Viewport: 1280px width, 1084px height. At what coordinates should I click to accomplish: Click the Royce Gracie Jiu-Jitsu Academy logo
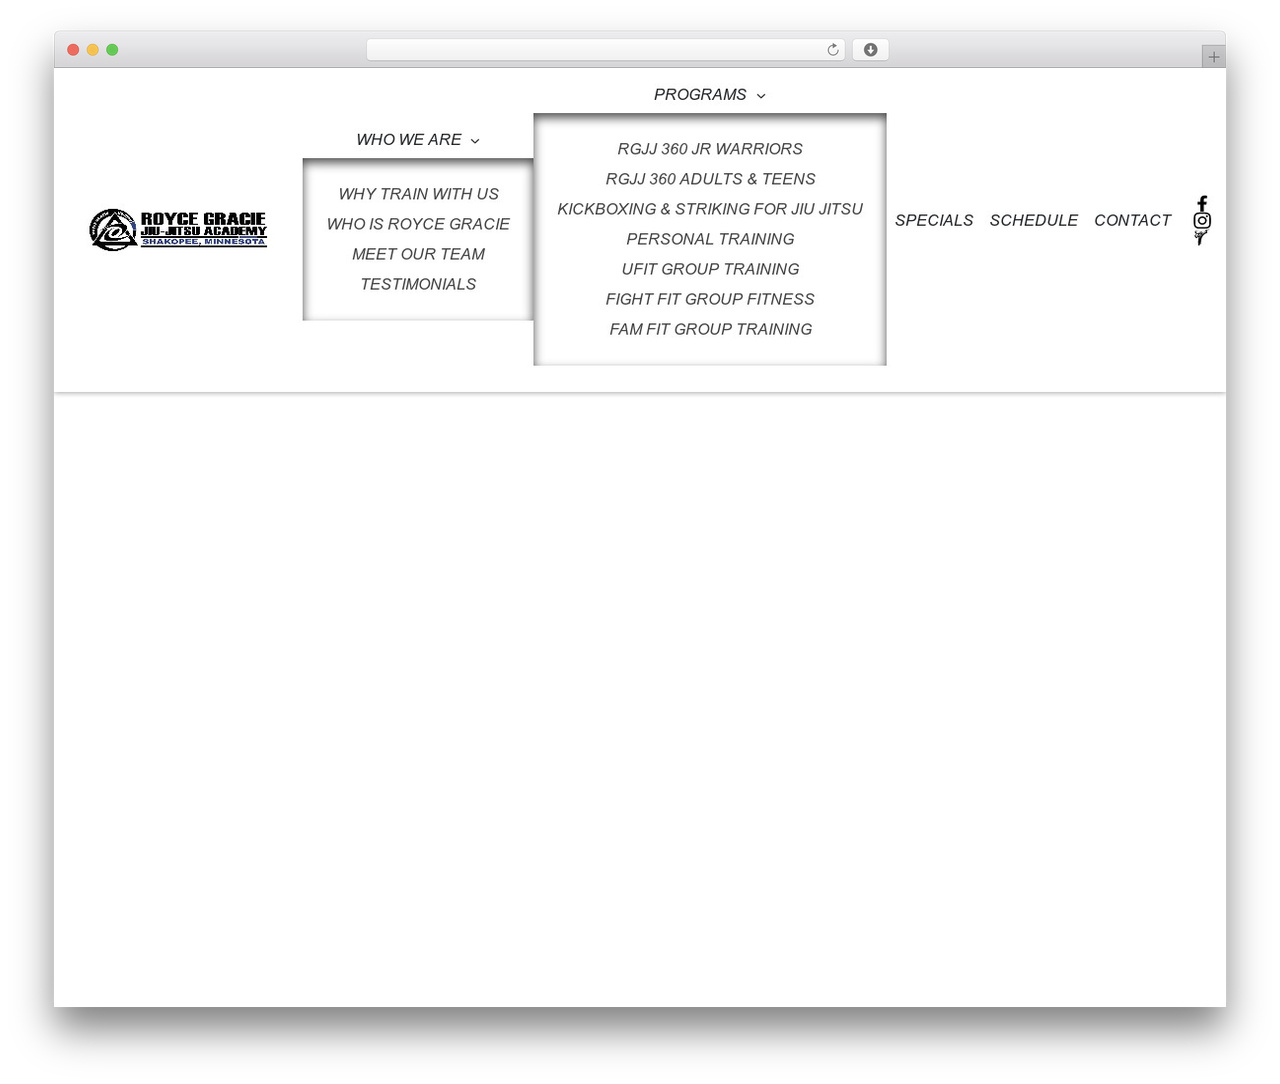tap(178, 230)
